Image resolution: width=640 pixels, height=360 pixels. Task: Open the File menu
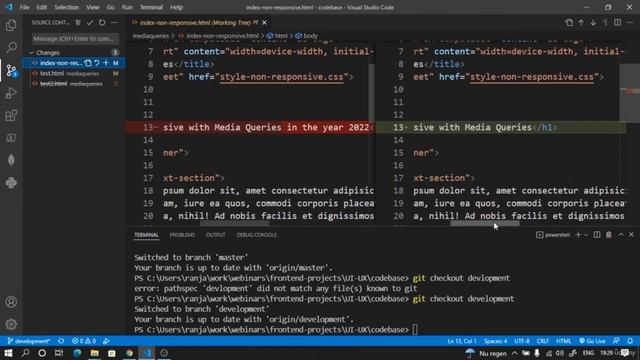click(24, 7)
